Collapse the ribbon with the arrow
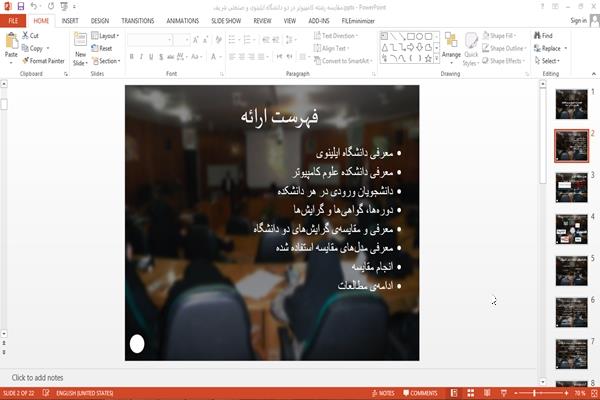 (593, 73)
